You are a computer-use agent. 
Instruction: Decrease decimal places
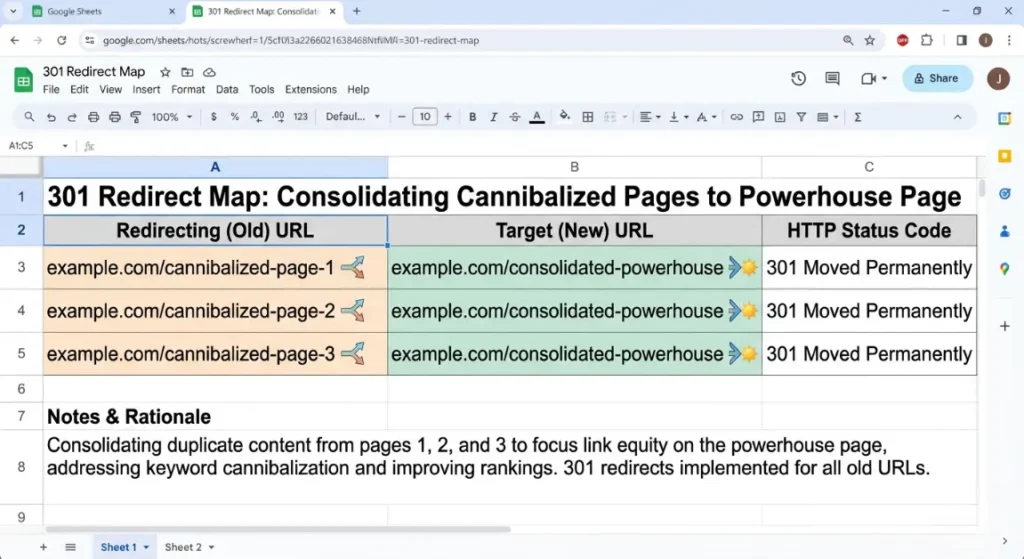click(256, 117)
